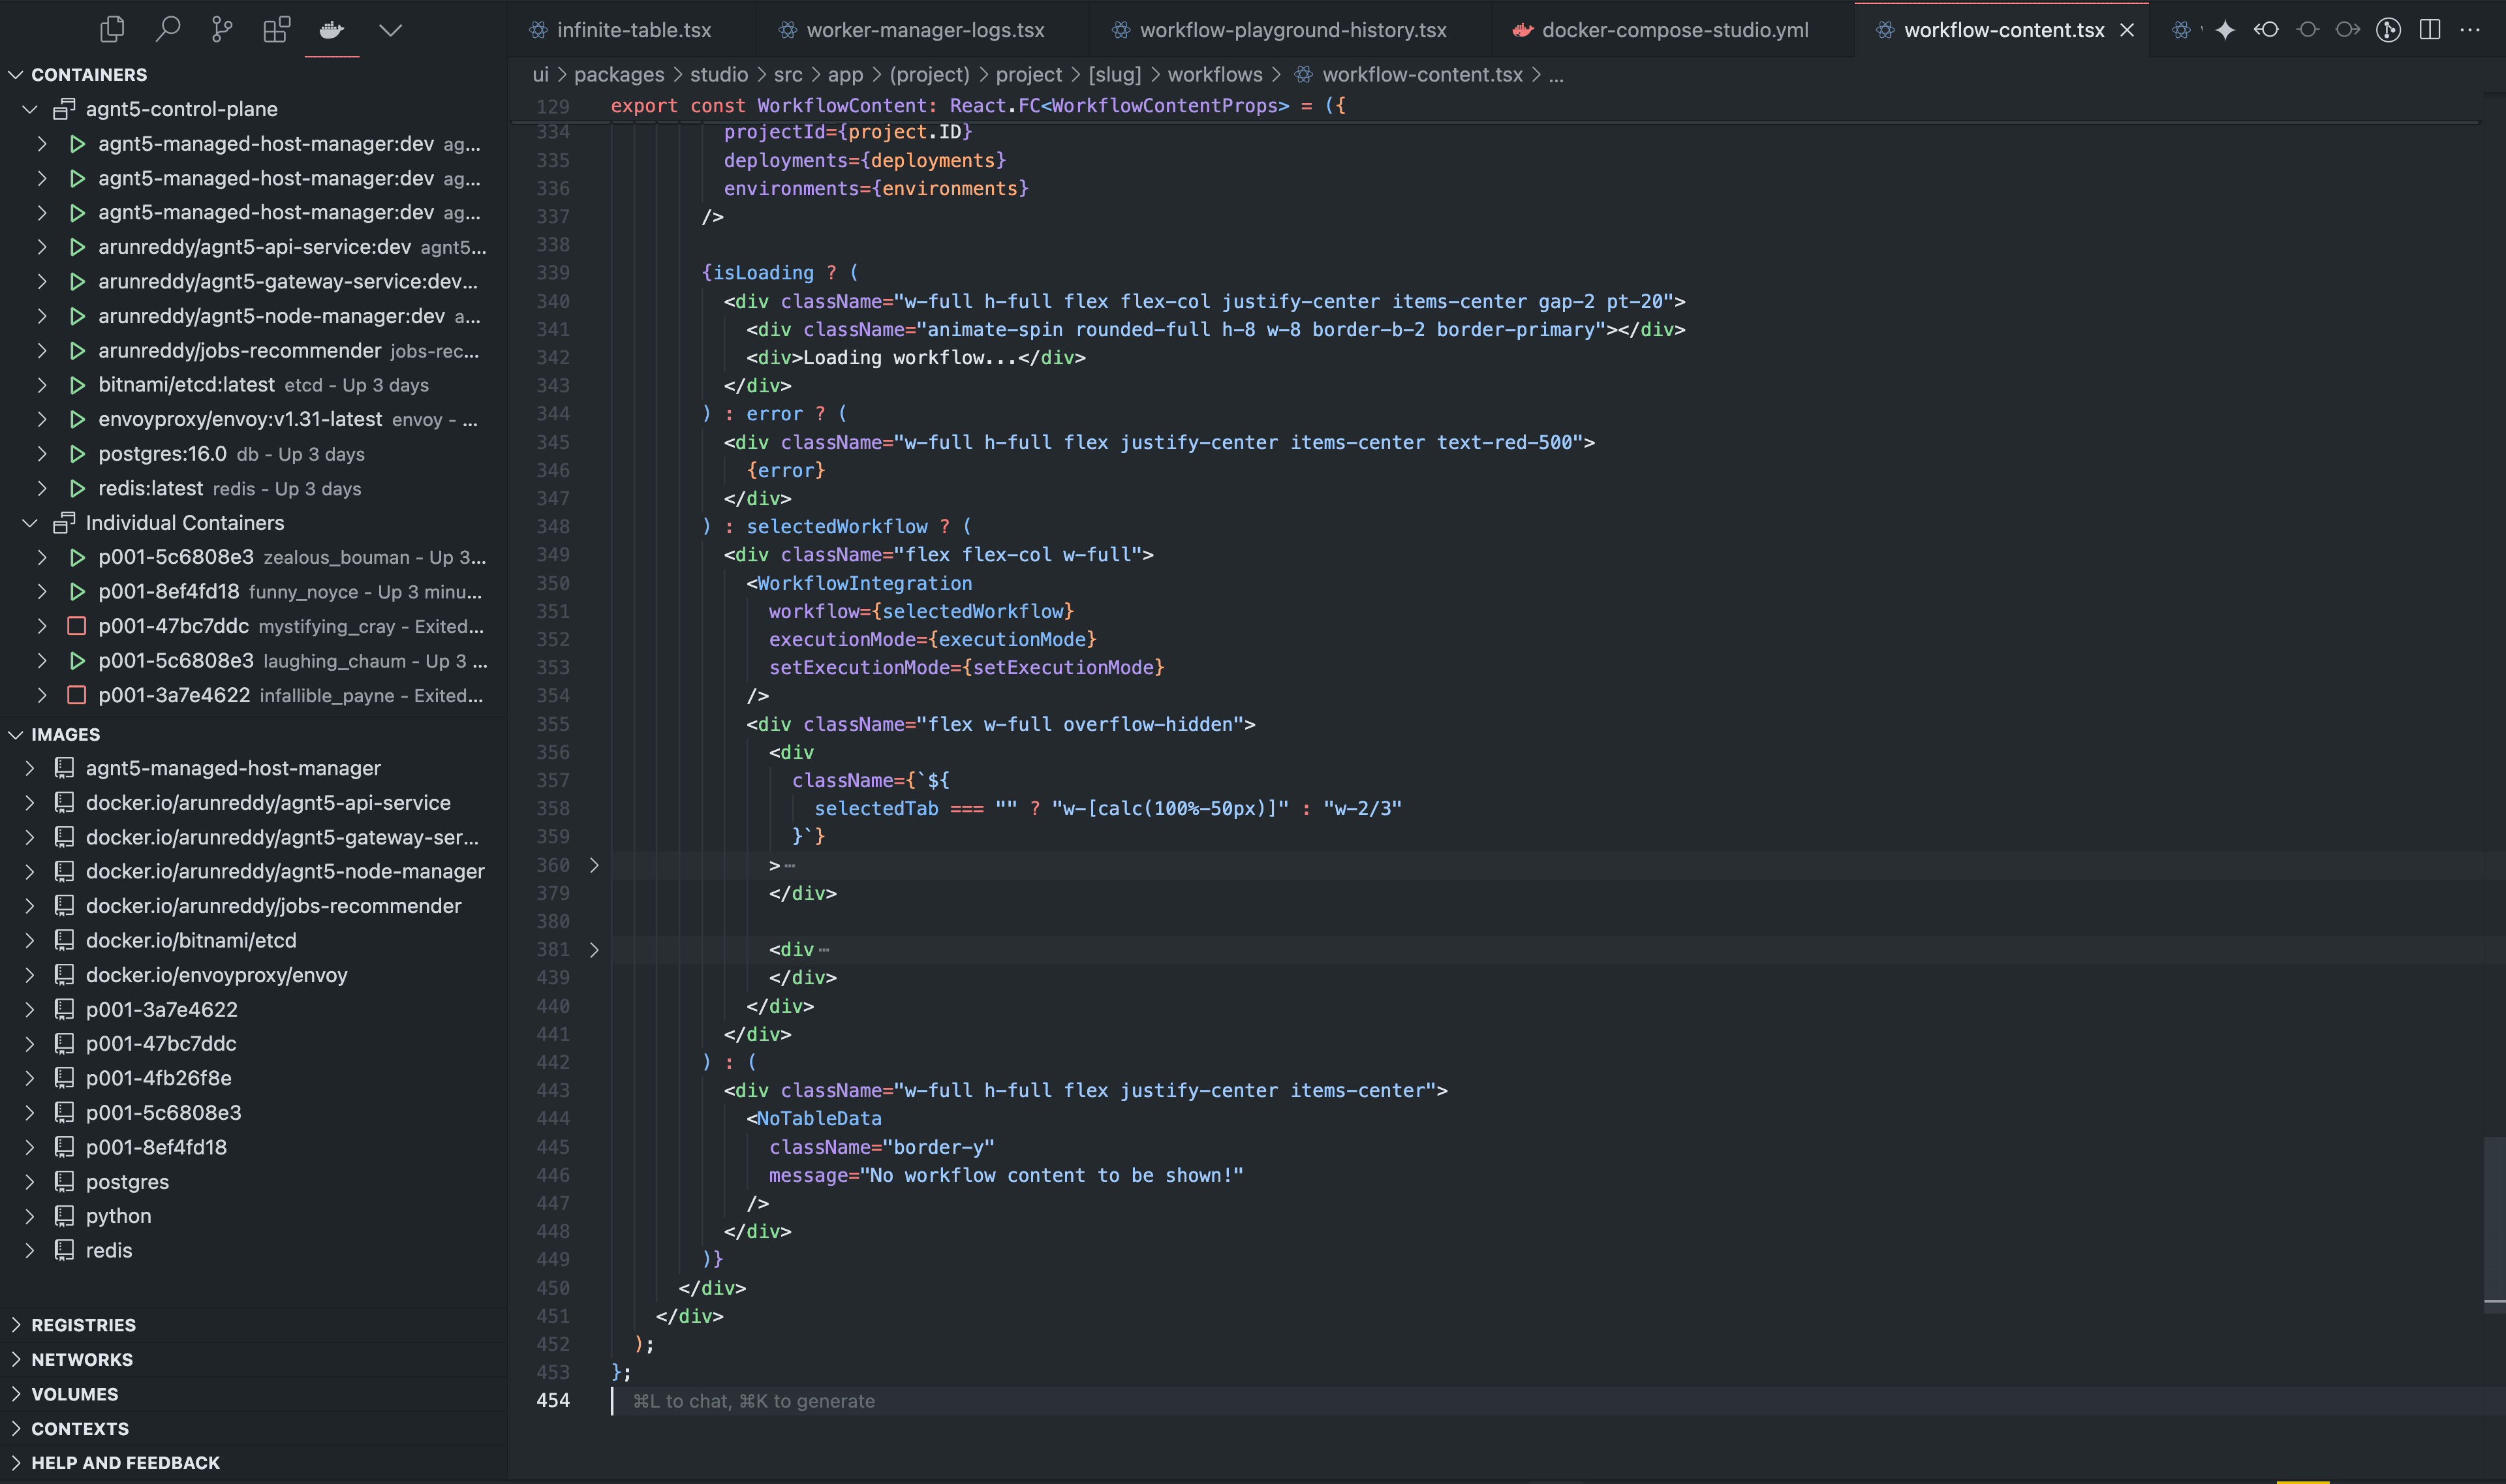Click the agnt5-control-plane compose group icon
The height and width of the screenshot is (1484, 2506).
pos(64,109)
